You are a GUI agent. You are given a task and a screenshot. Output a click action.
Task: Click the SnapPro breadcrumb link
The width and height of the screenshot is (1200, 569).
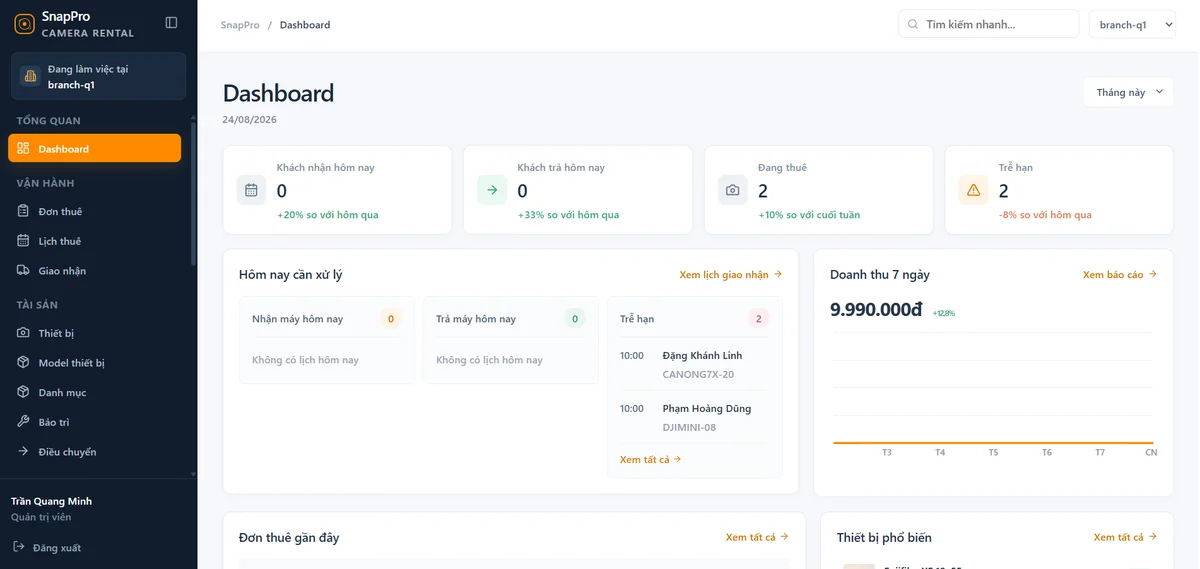tap(240, 25)
